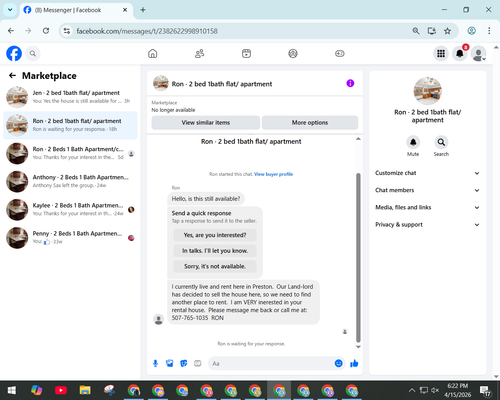Click the listing thumbnail in the chat header
Image resolution: width=500 pixels, height=400 pixels.
(x=161, y=83)
